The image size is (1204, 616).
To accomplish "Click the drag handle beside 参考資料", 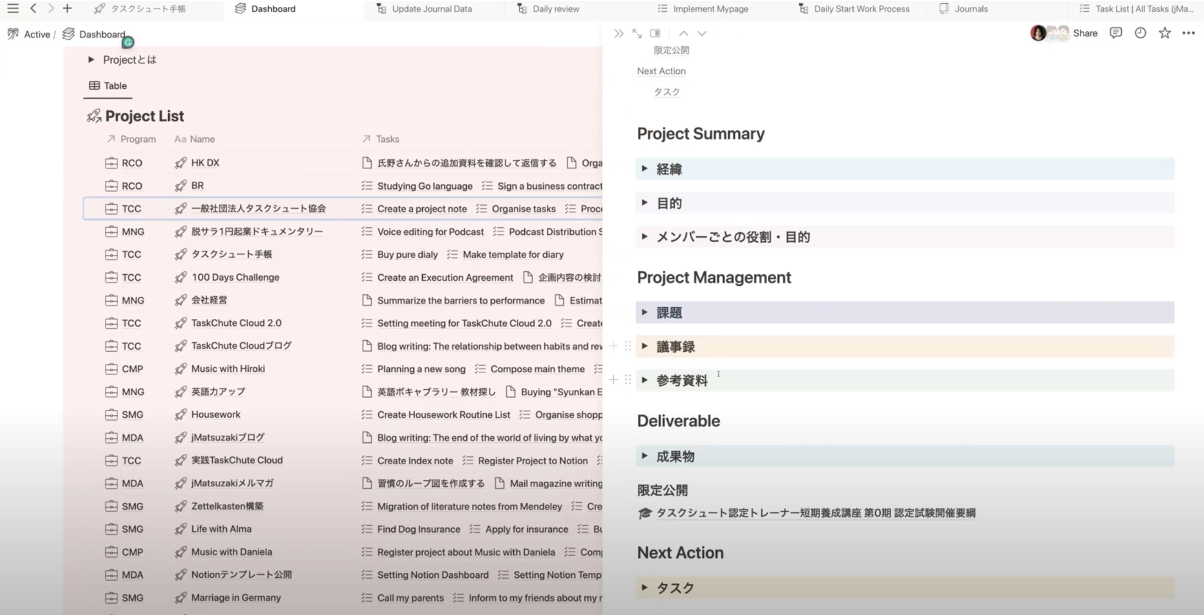I will (628, 380).
